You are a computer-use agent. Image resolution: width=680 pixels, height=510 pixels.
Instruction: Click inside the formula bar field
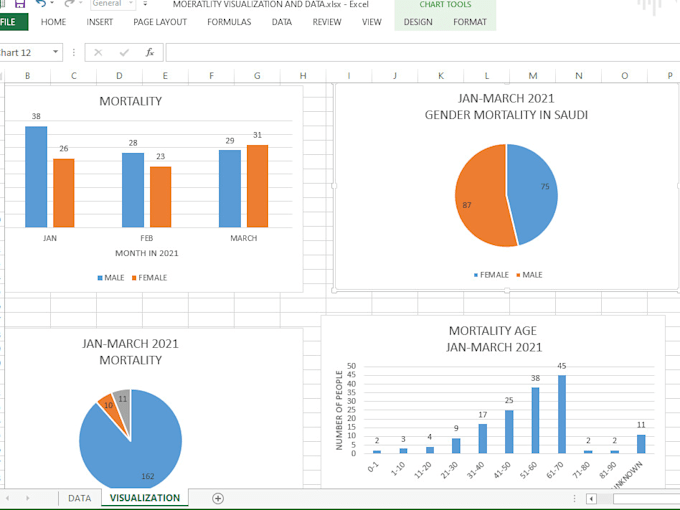[x=423, y=53]
